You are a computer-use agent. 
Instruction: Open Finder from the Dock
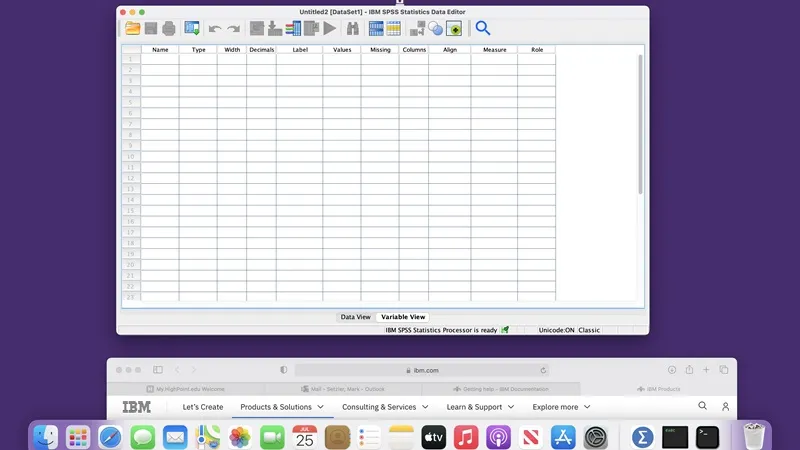[45, 437]
